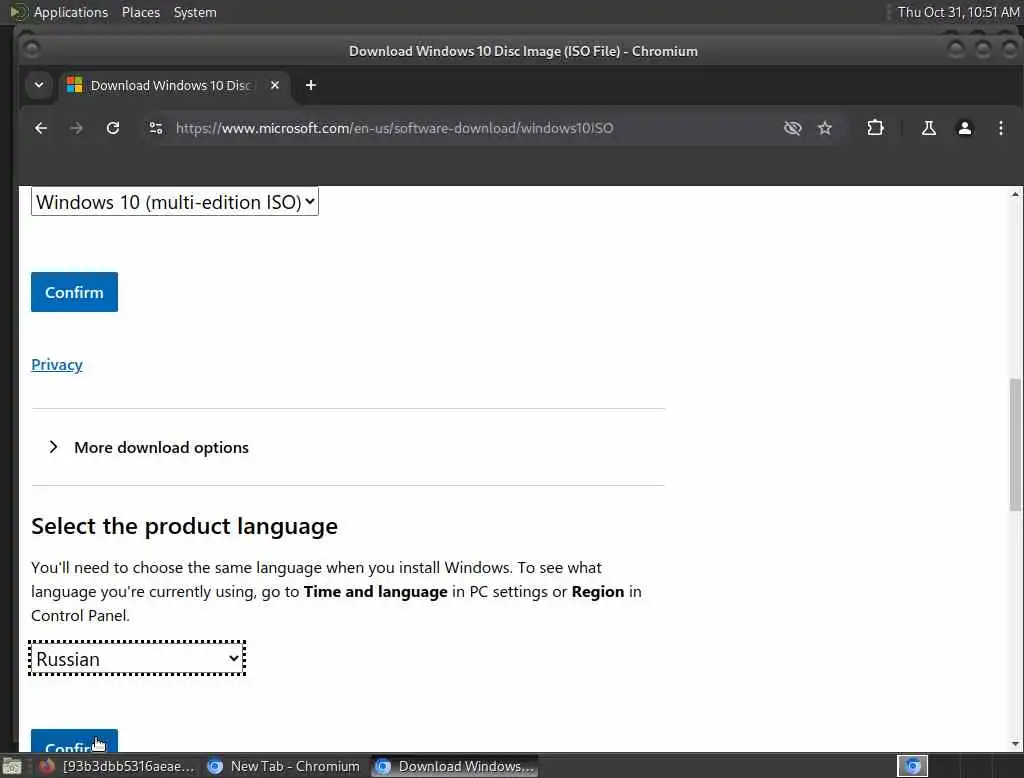Click the bold Region text
This screenshot has height=778, width=1024.
pos(598,592)
